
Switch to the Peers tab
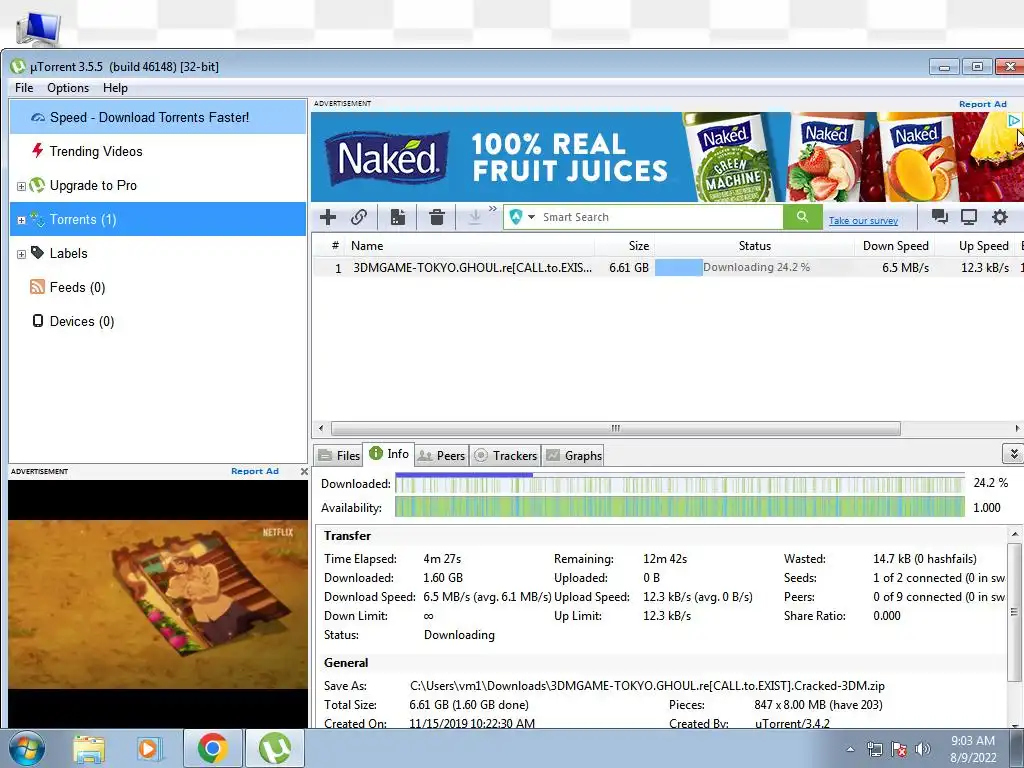pos(441,456)
